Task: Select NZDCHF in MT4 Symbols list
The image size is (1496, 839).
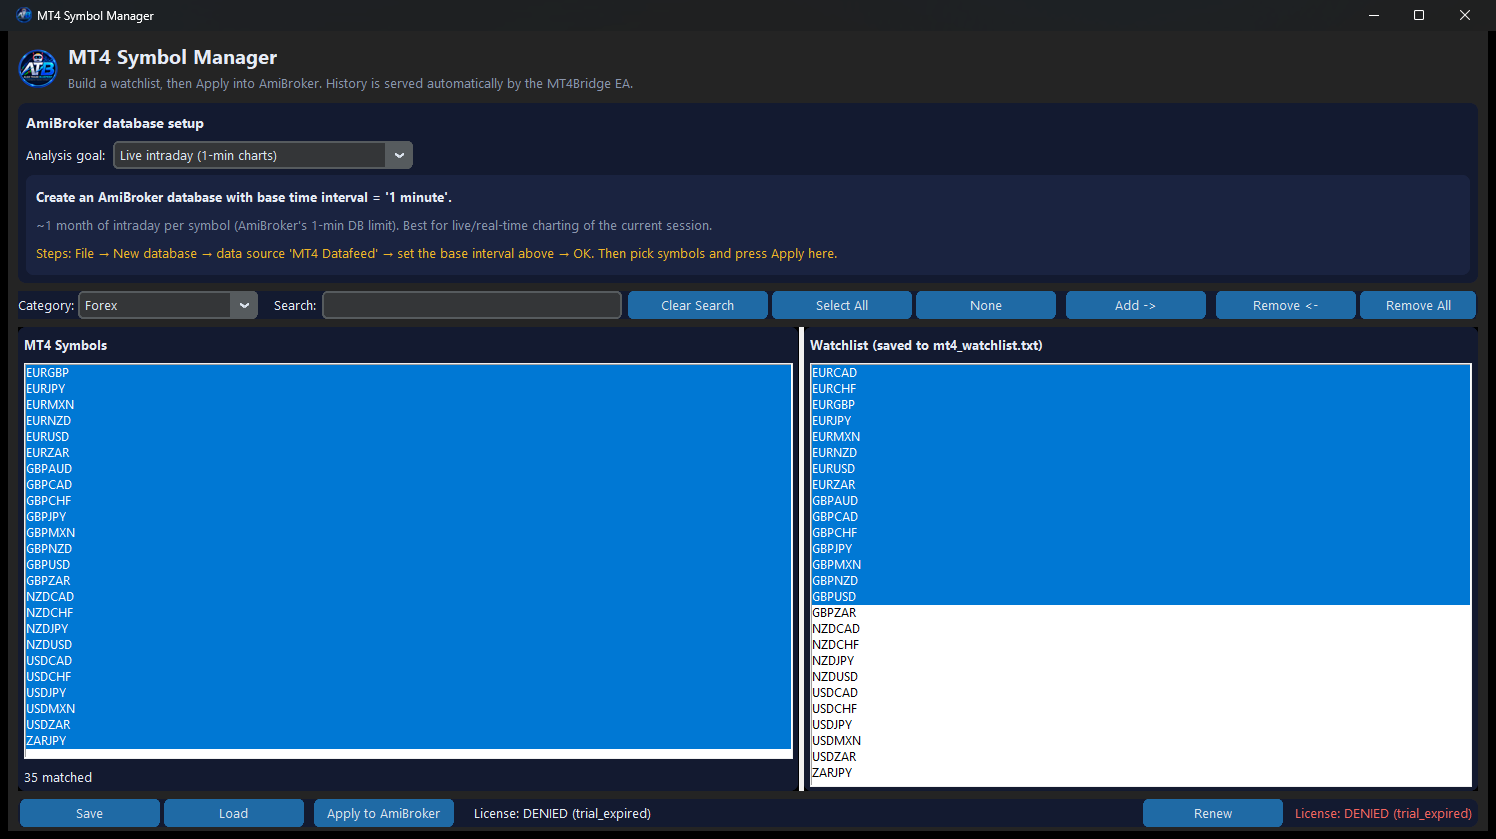Action: 408,613
